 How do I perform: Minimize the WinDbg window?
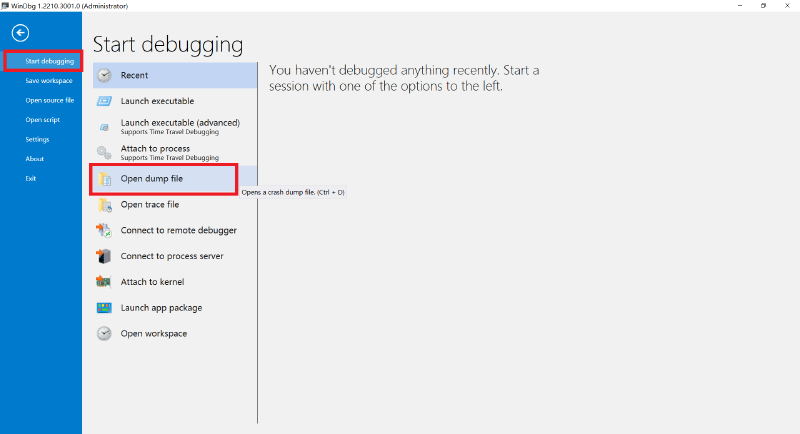tap(740, 6)
